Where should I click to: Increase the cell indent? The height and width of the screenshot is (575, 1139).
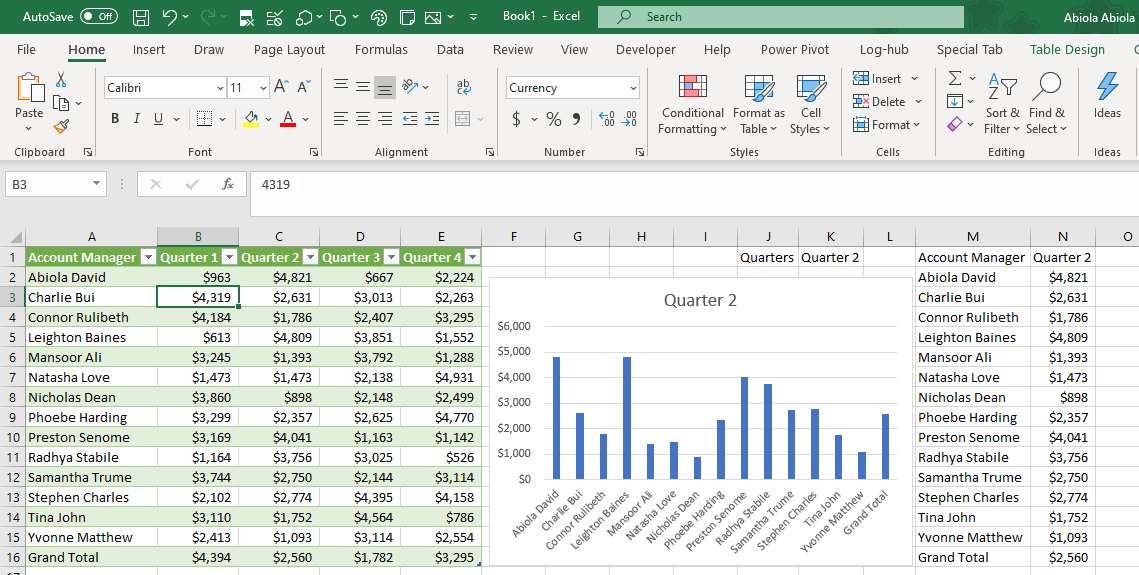[x=431, y=118]
